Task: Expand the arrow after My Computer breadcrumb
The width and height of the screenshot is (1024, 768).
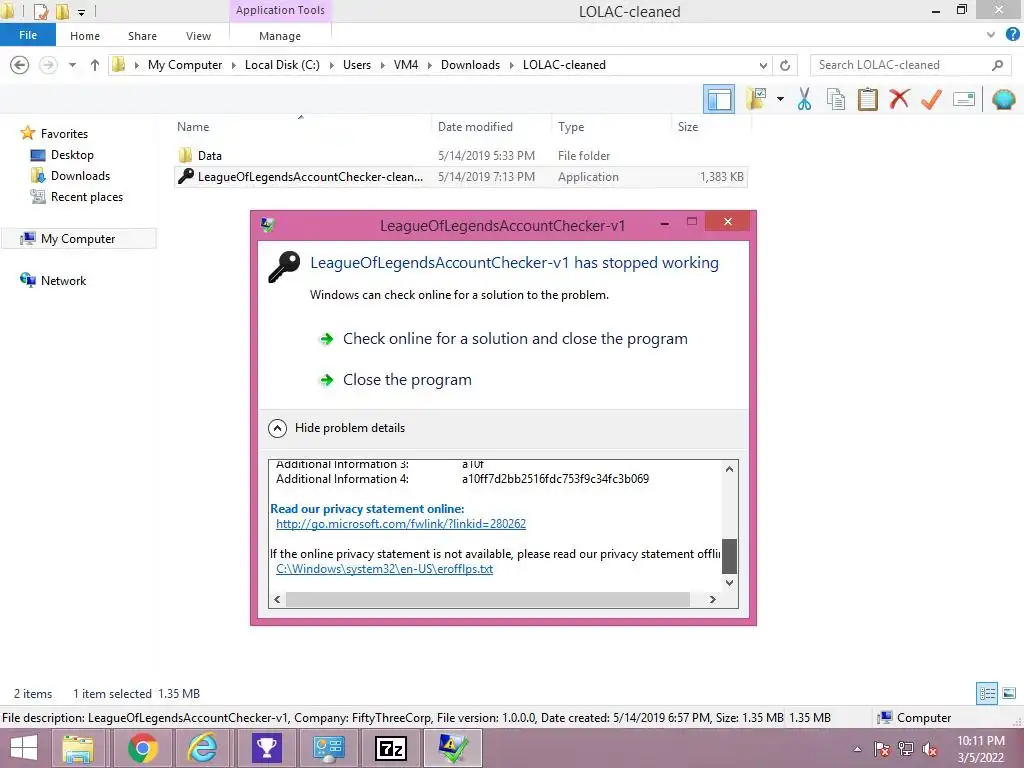Action: (x=233, y=65)
